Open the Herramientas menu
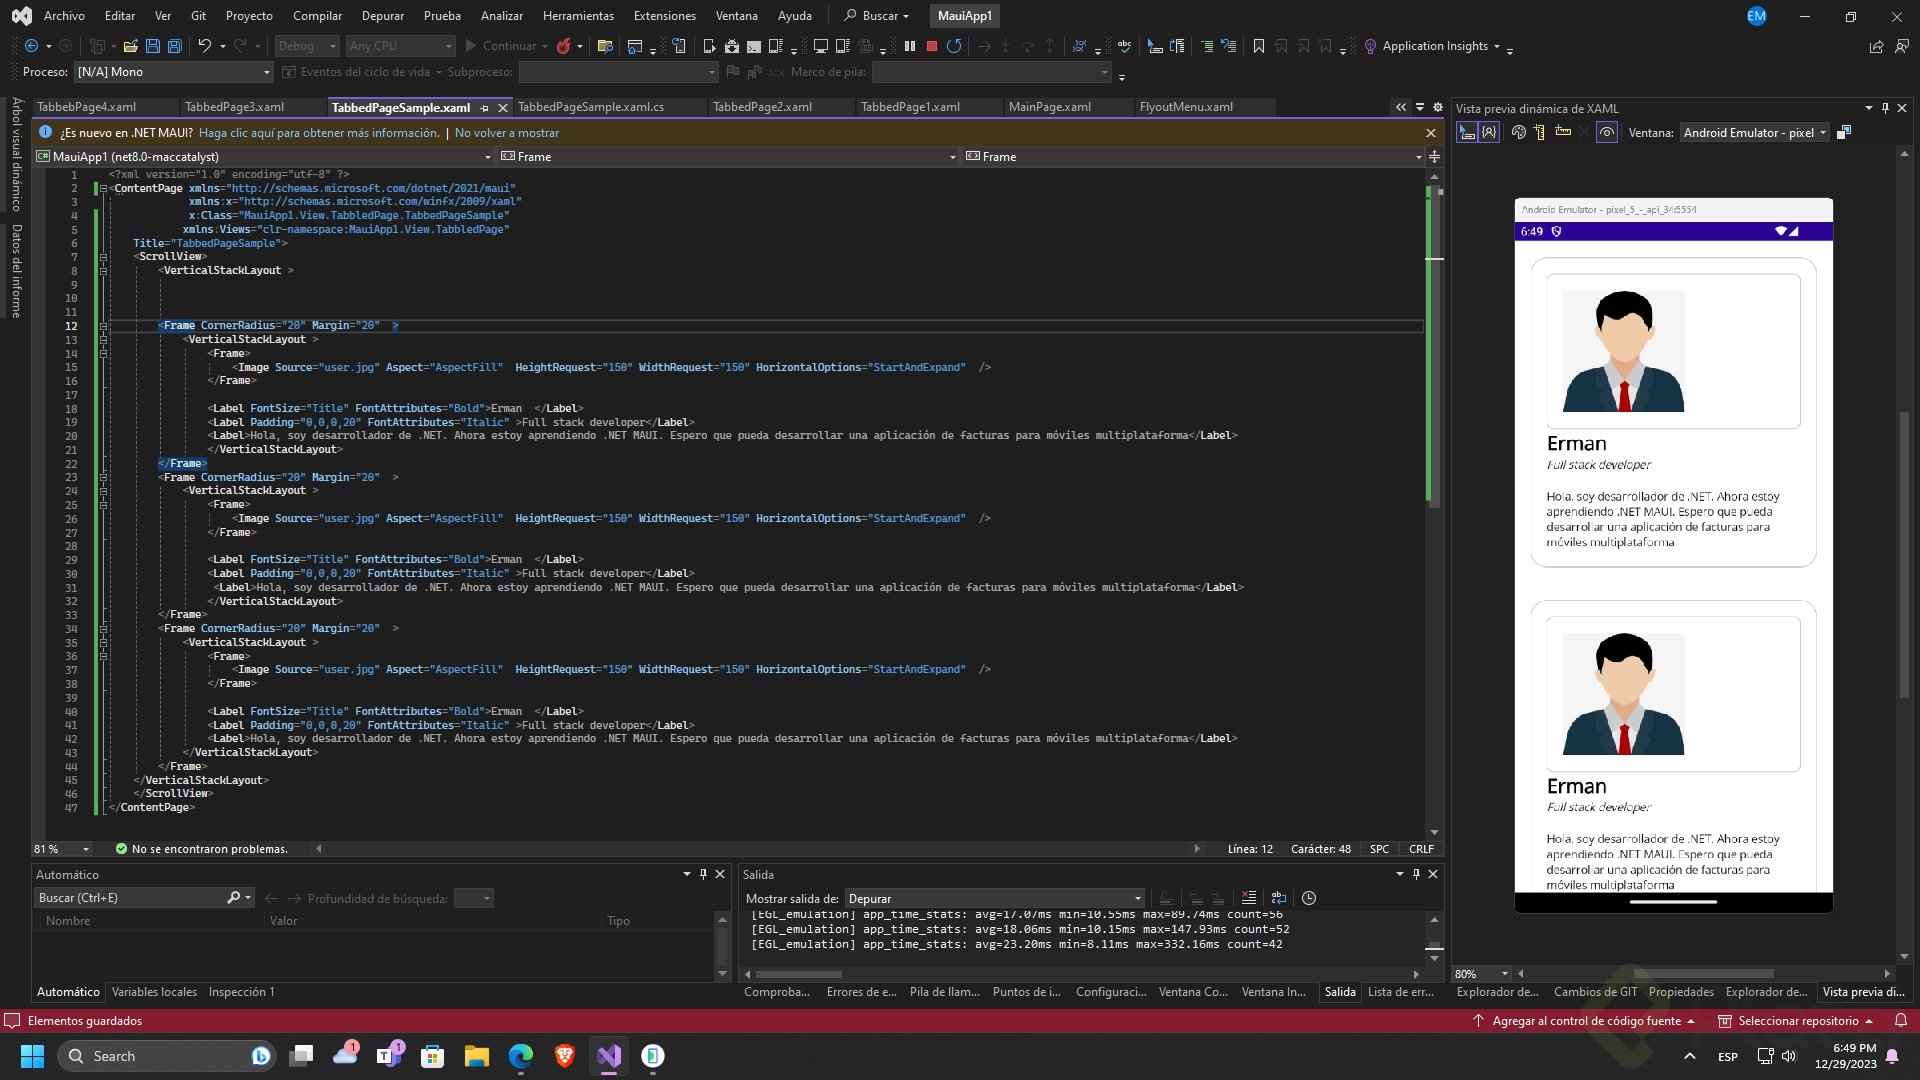This screenshot has height=1080, width=1920. pyautogui.click(x=578, y=16)
